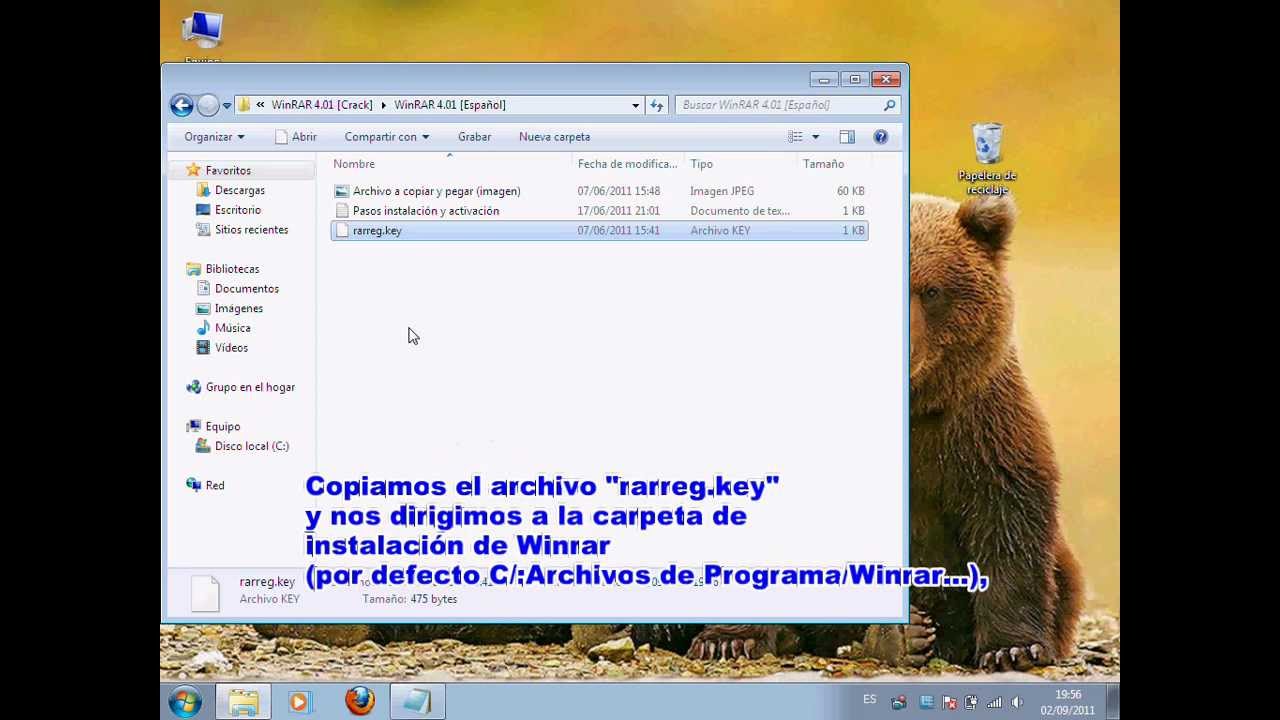Screen dimensions: 1280x720
Task: Click the forward navigation arrow
Action: point(207,105)
